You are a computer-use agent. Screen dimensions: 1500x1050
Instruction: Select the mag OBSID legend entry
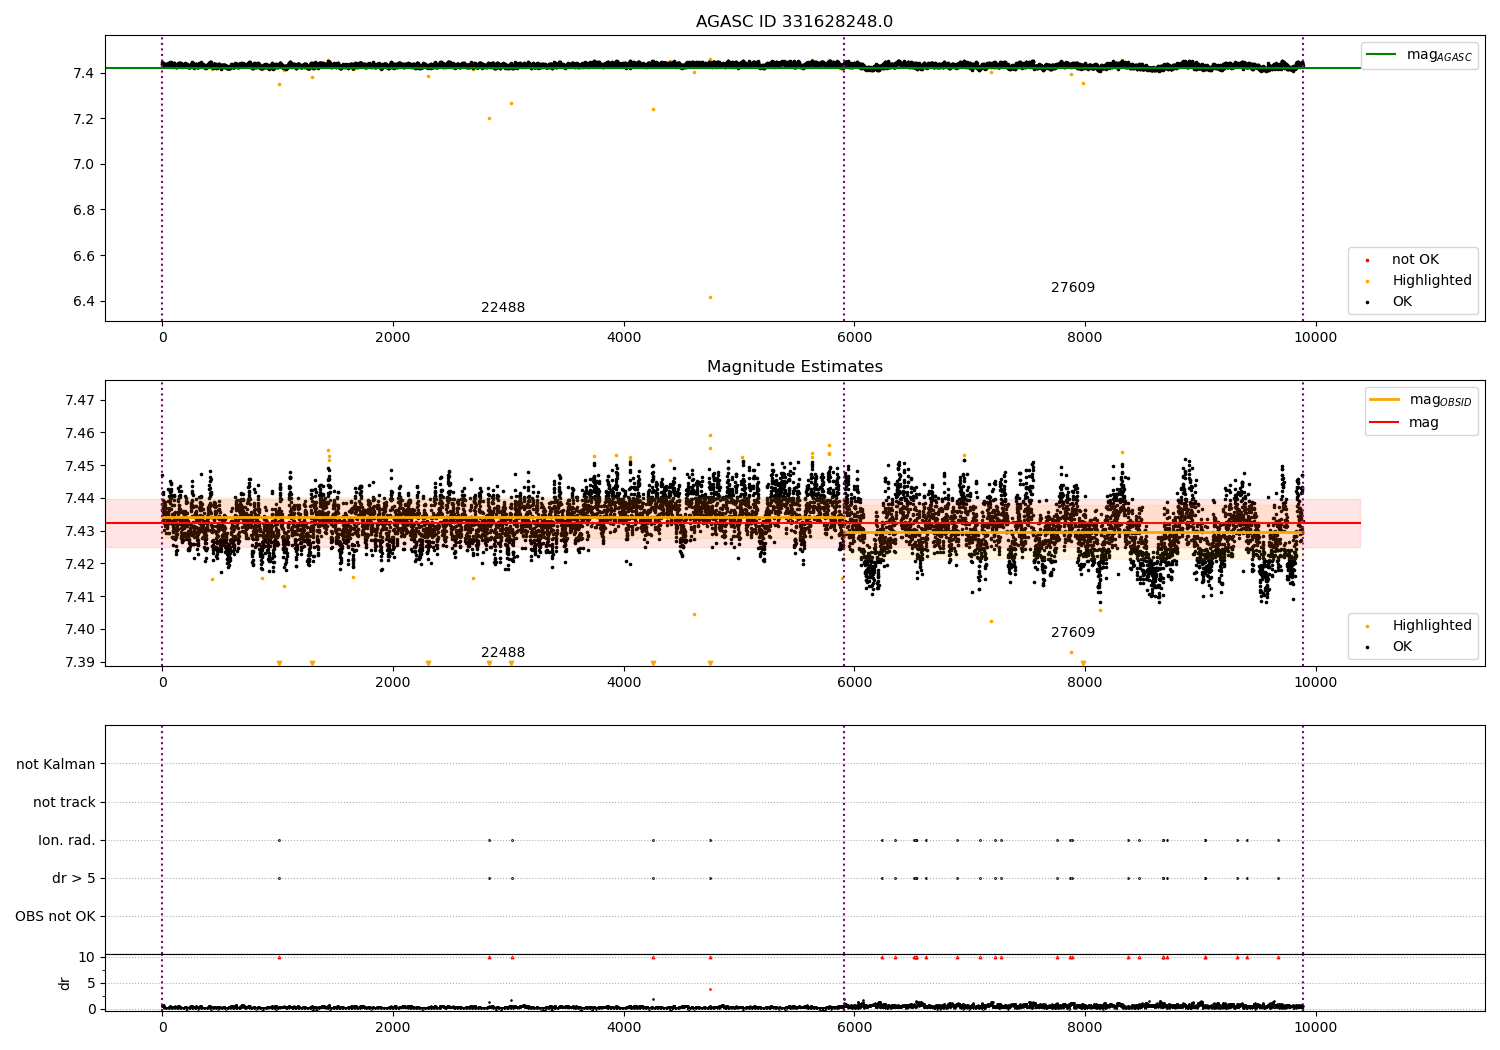[1420, 400]
